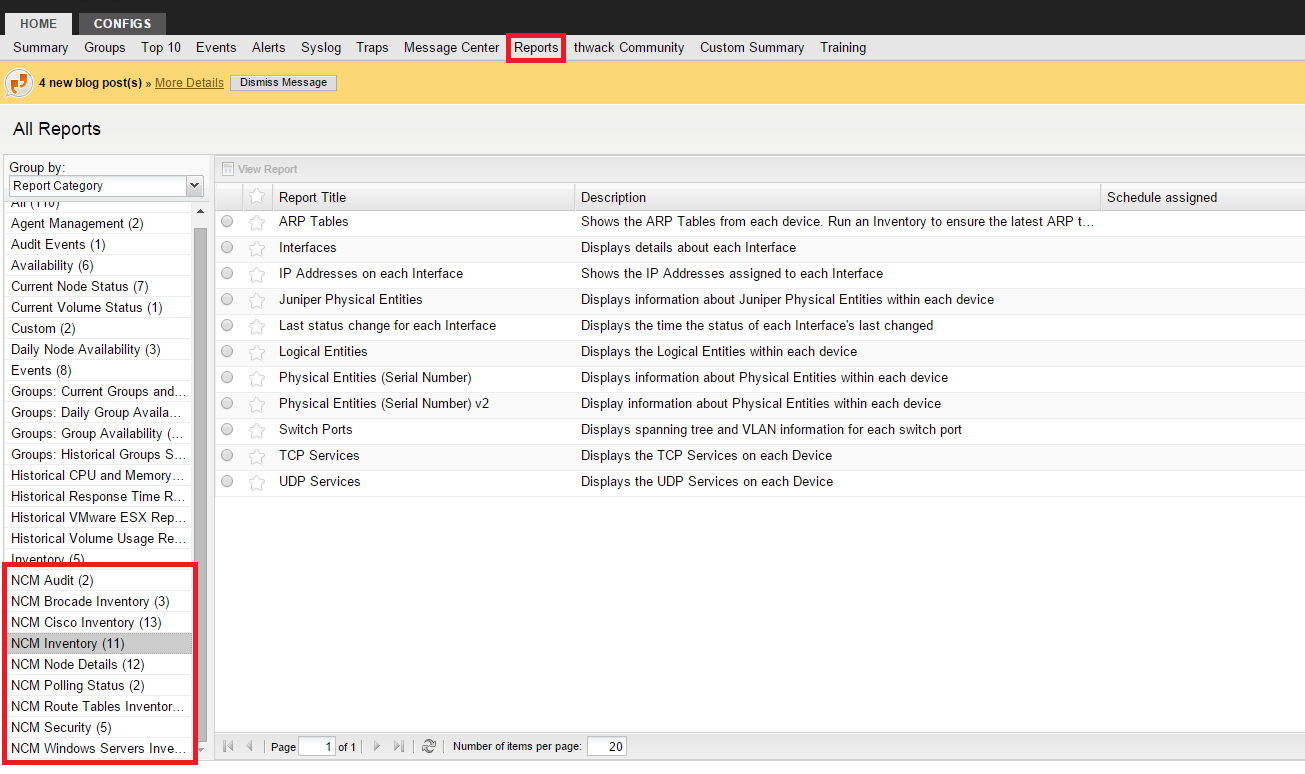
Task: Dismiss the blog post message
Action: tap(284, 83)
